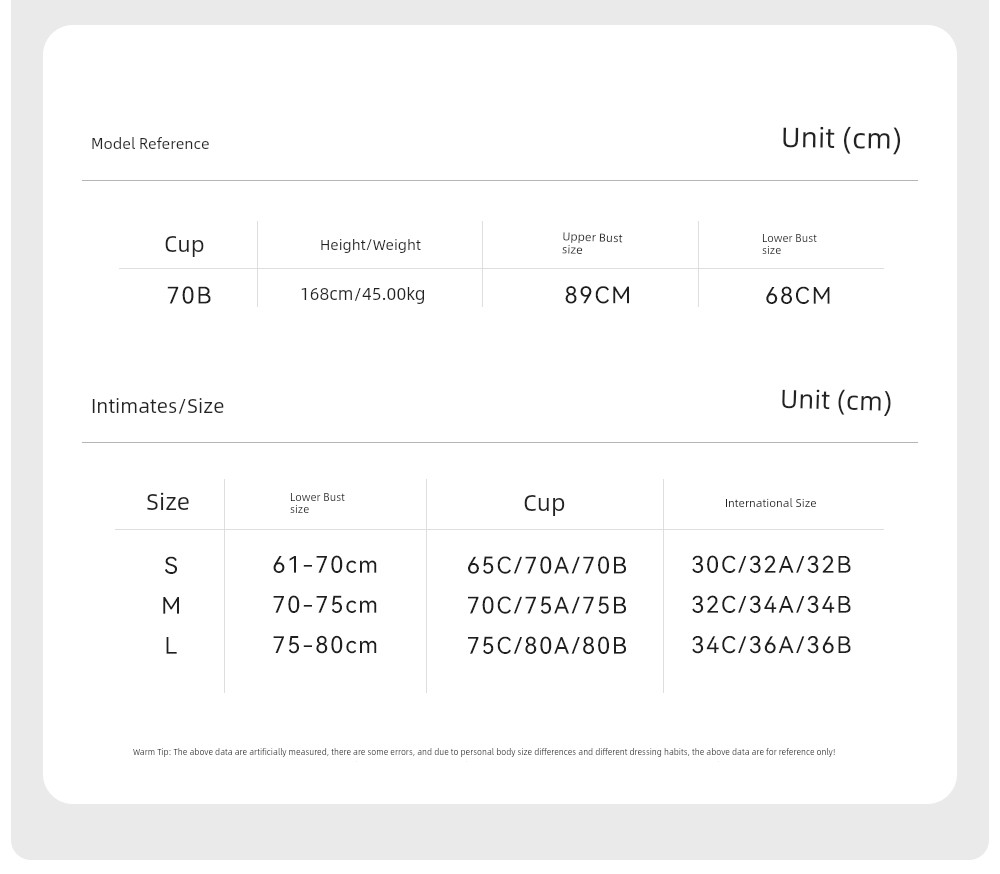Click the 70-75cm lower bust range
Screen dimensions: 1000x874
325,605
